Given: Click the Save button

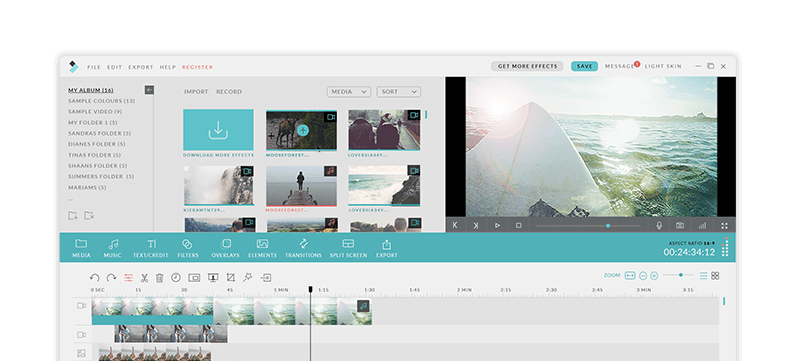Looking at the screenshot, I should point(584,66).
